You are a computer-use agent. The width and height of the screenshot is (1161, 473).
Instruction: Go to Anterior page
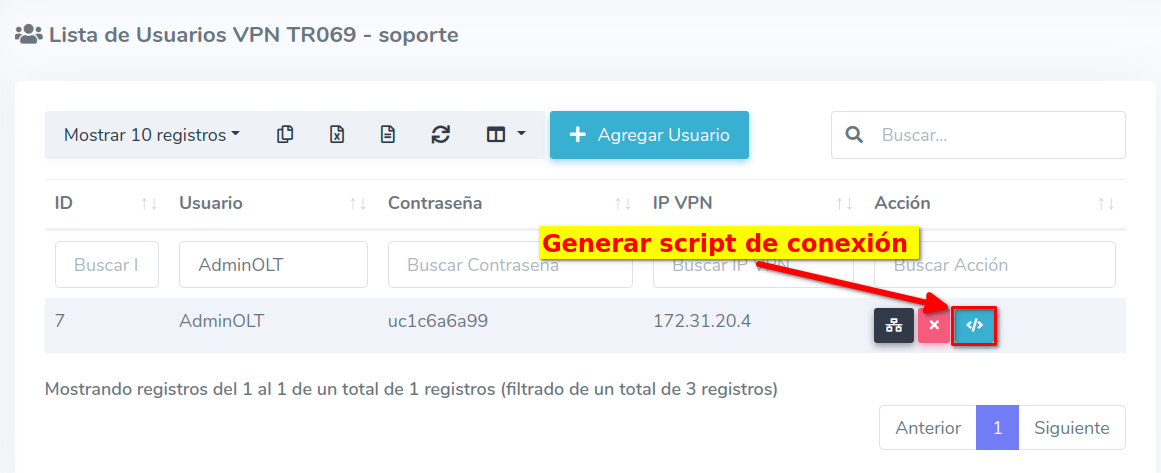click(928, 428)
